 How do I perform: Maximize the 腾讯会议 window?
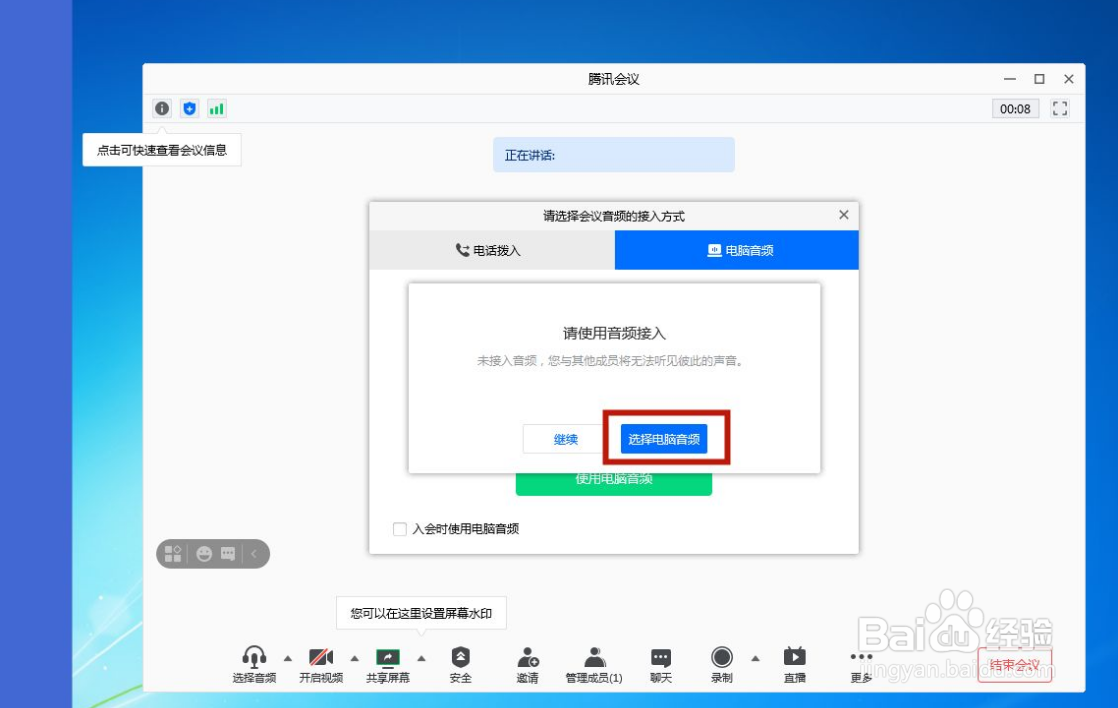click(1040, 79)
